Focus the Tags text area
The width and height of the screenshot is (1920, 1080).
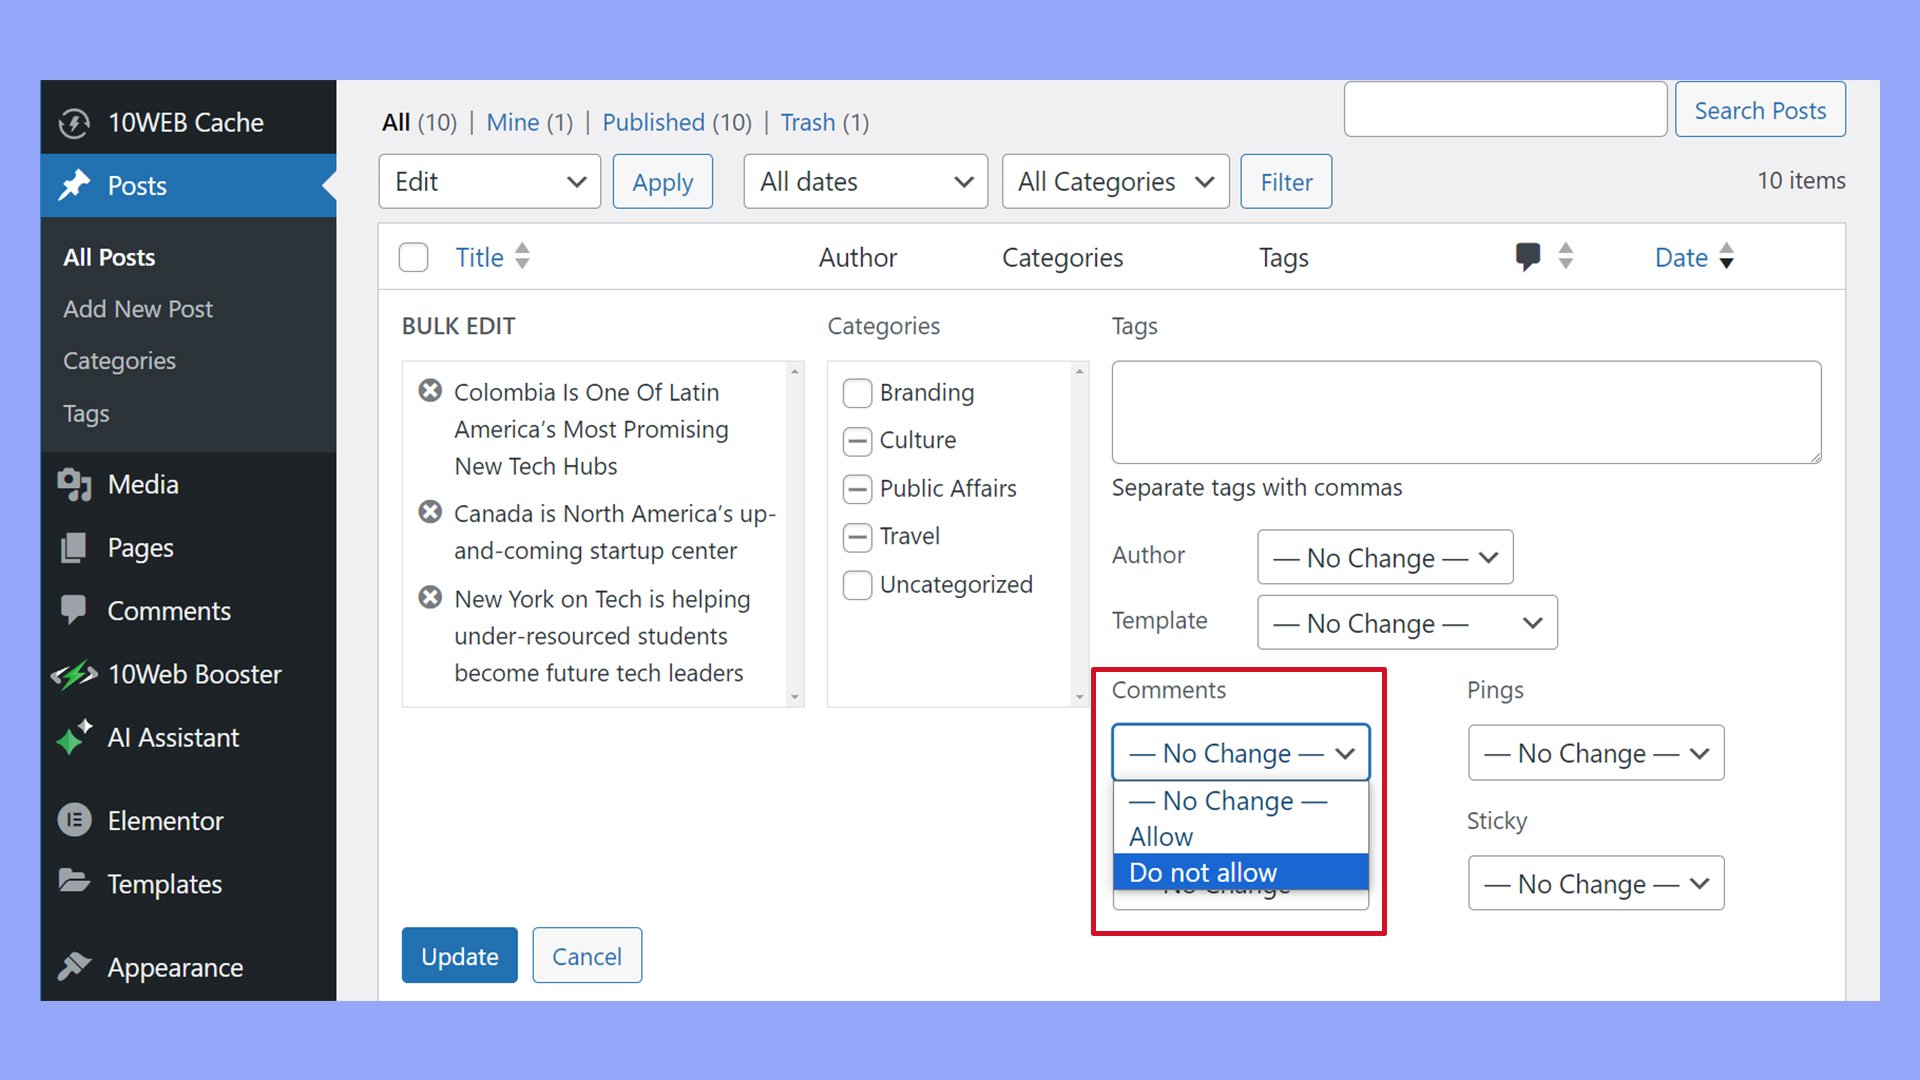1465,412
